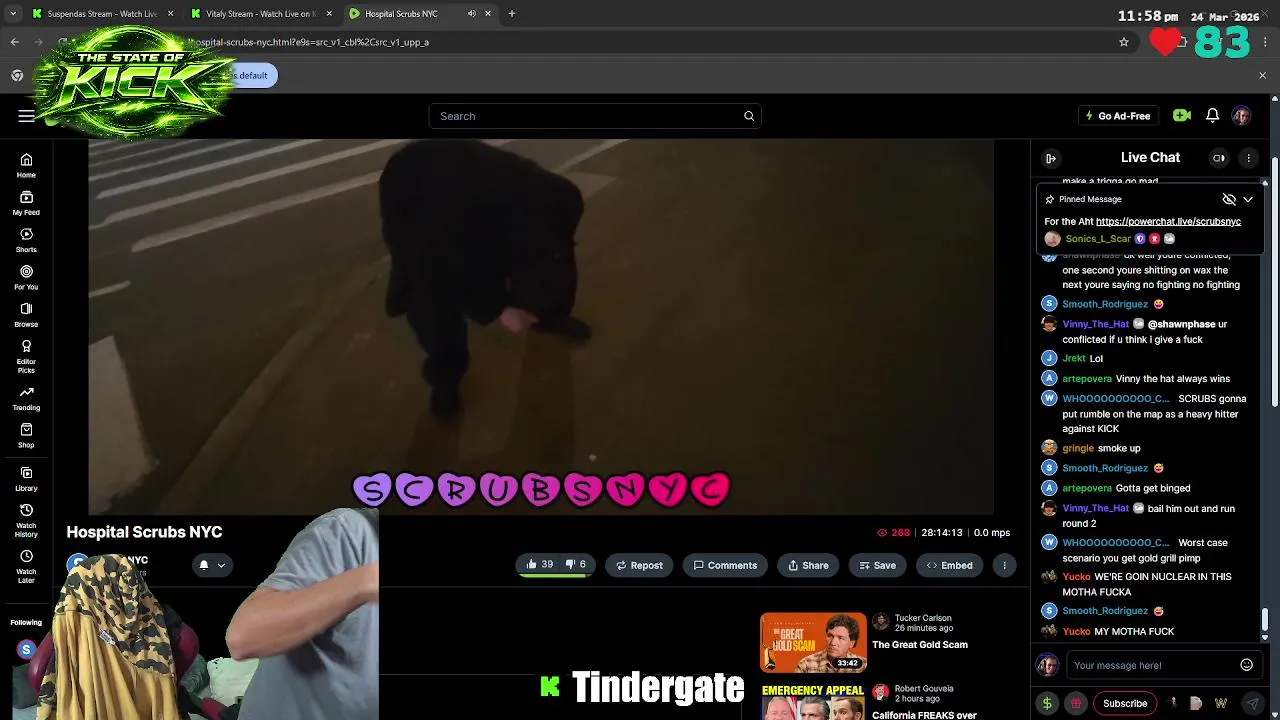Dislike the stream with thumbs down

pos(576,565)
